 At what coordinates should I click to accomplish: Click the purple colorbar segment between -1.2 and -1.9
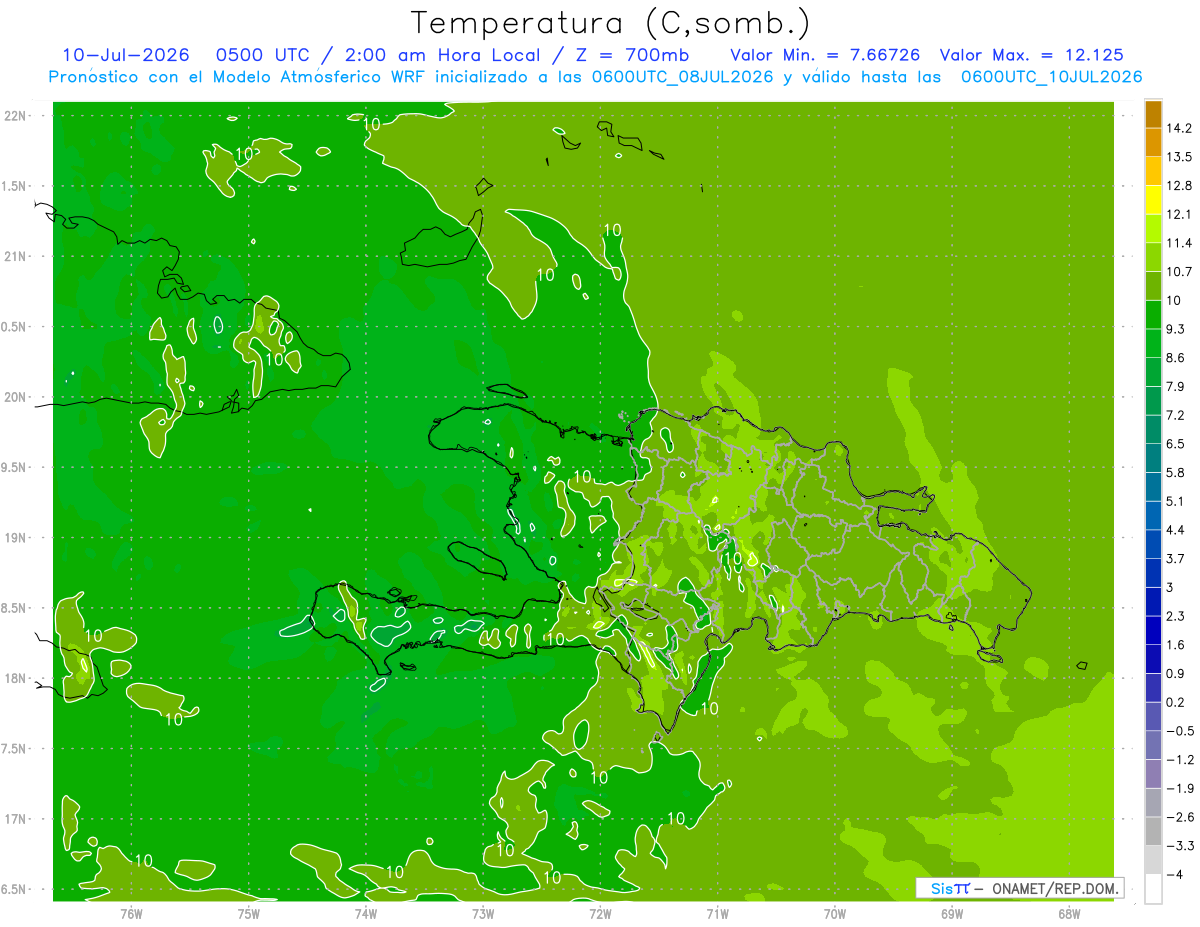tap(1153, 775)
